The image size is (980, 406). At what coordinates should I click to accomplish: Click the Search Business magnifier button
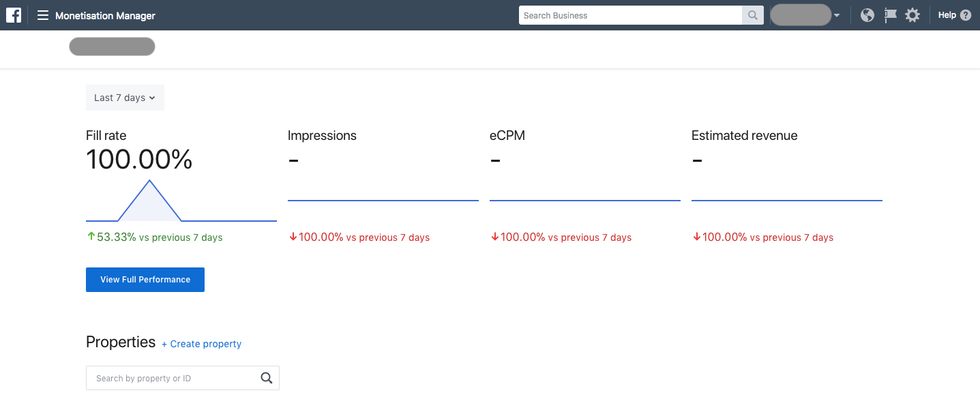pos(752,15)
